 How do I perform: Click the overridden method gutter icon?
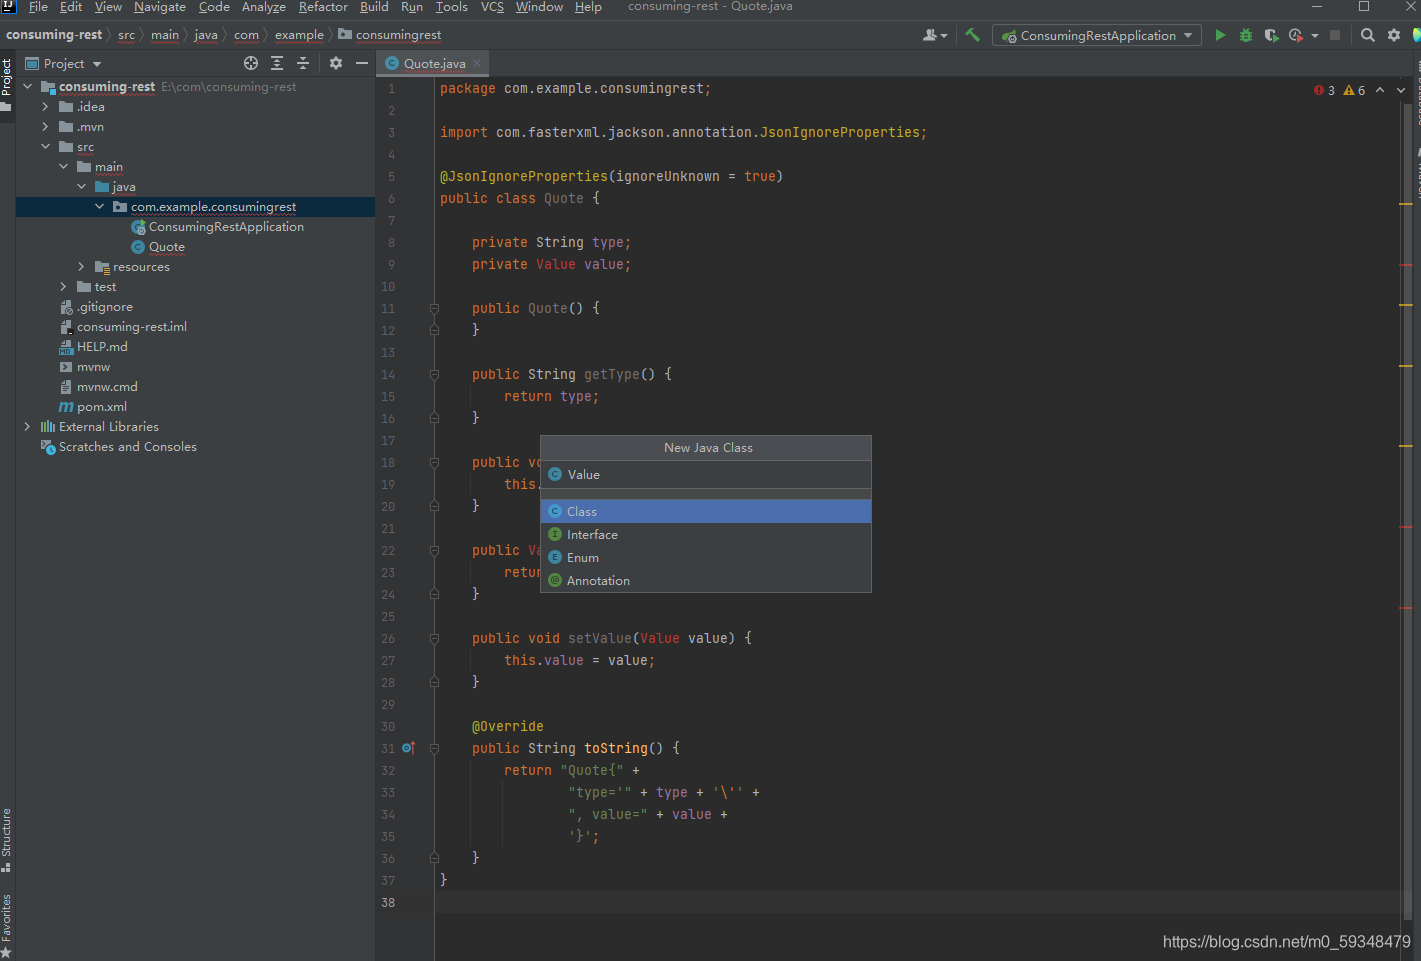click(408, 747)
